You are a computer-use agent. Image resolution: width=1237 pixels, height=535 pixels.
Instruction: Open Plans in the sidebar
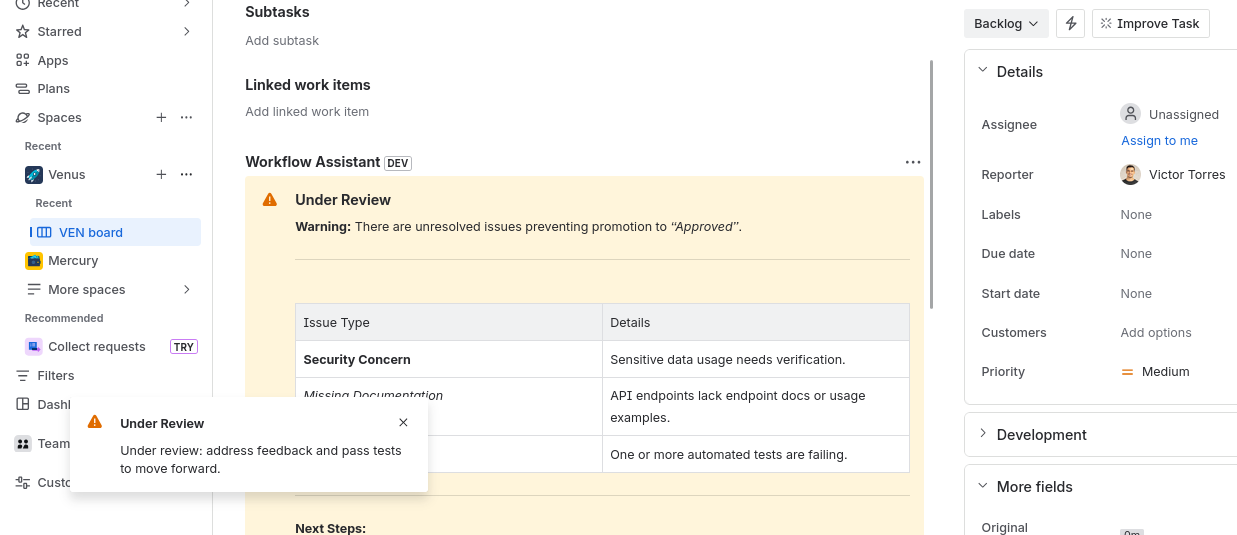click(x=54, y=89)
